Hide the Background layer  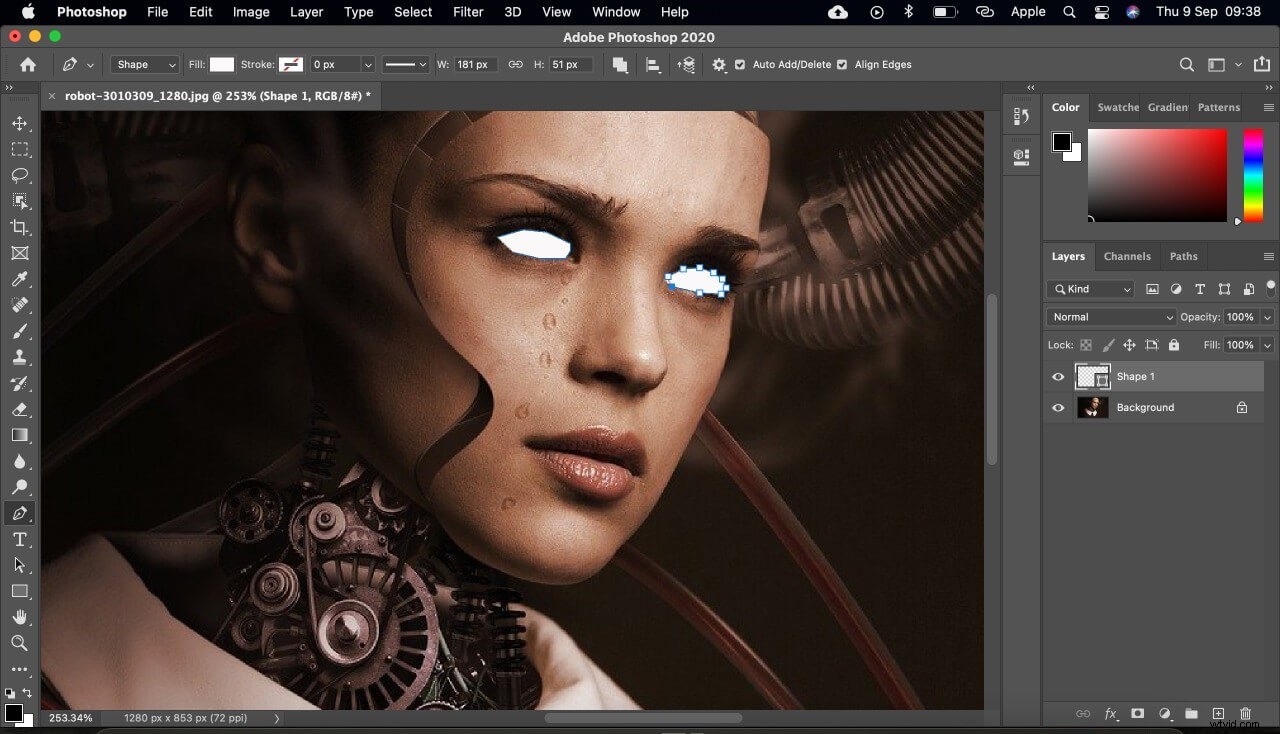click(1057, 407)
